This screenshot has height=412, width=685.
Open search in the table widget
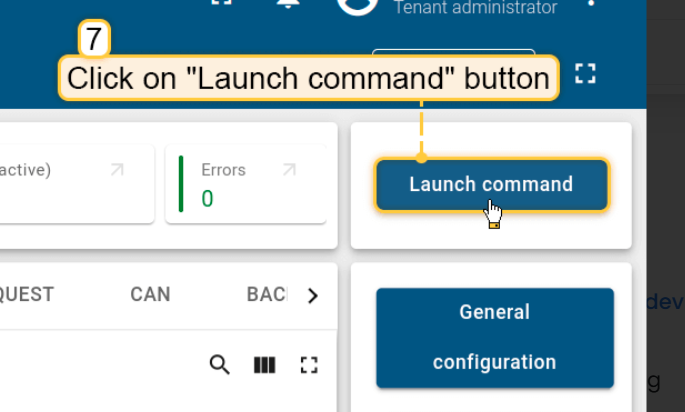[x=219, y=365]
